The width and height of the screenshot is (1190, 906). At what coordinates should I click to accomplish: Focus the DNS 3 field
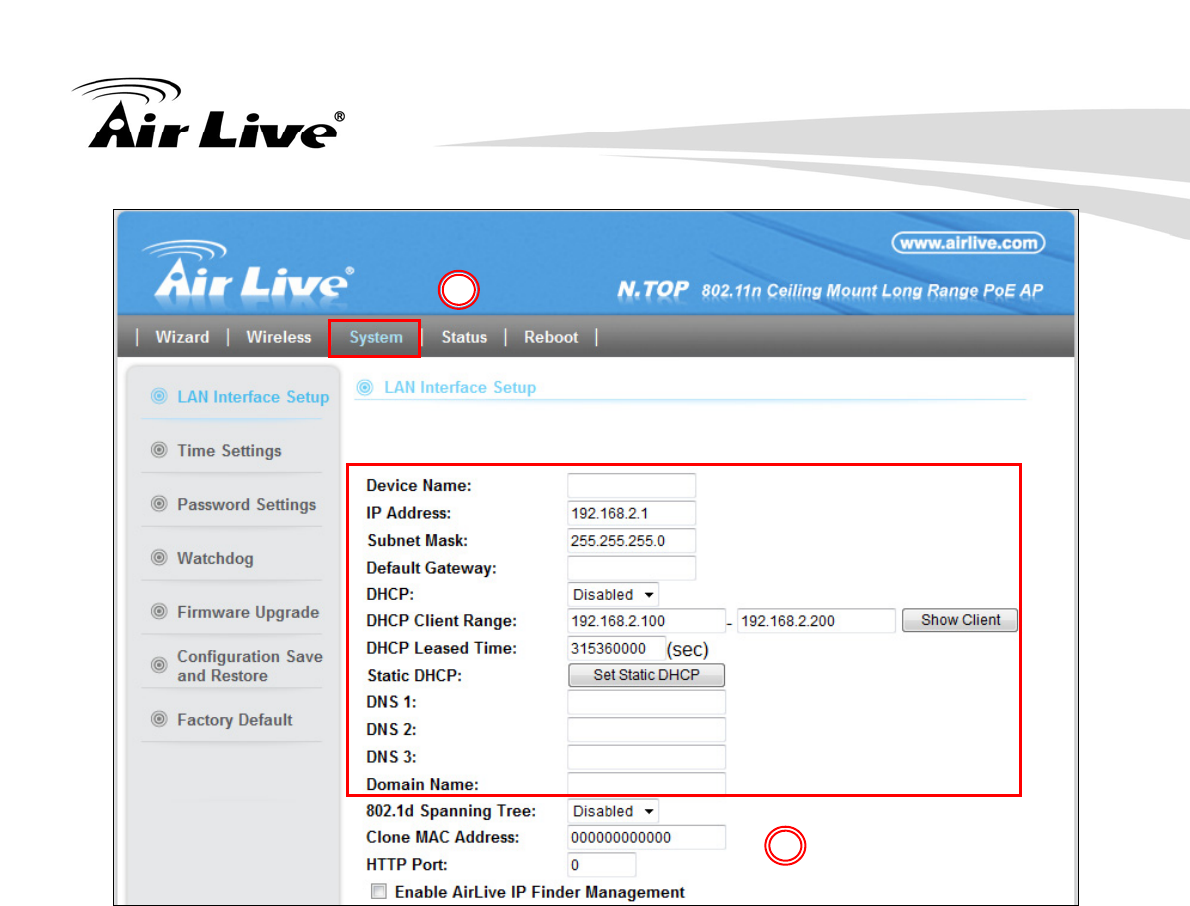pyautogui.click(x=647, y=757)
